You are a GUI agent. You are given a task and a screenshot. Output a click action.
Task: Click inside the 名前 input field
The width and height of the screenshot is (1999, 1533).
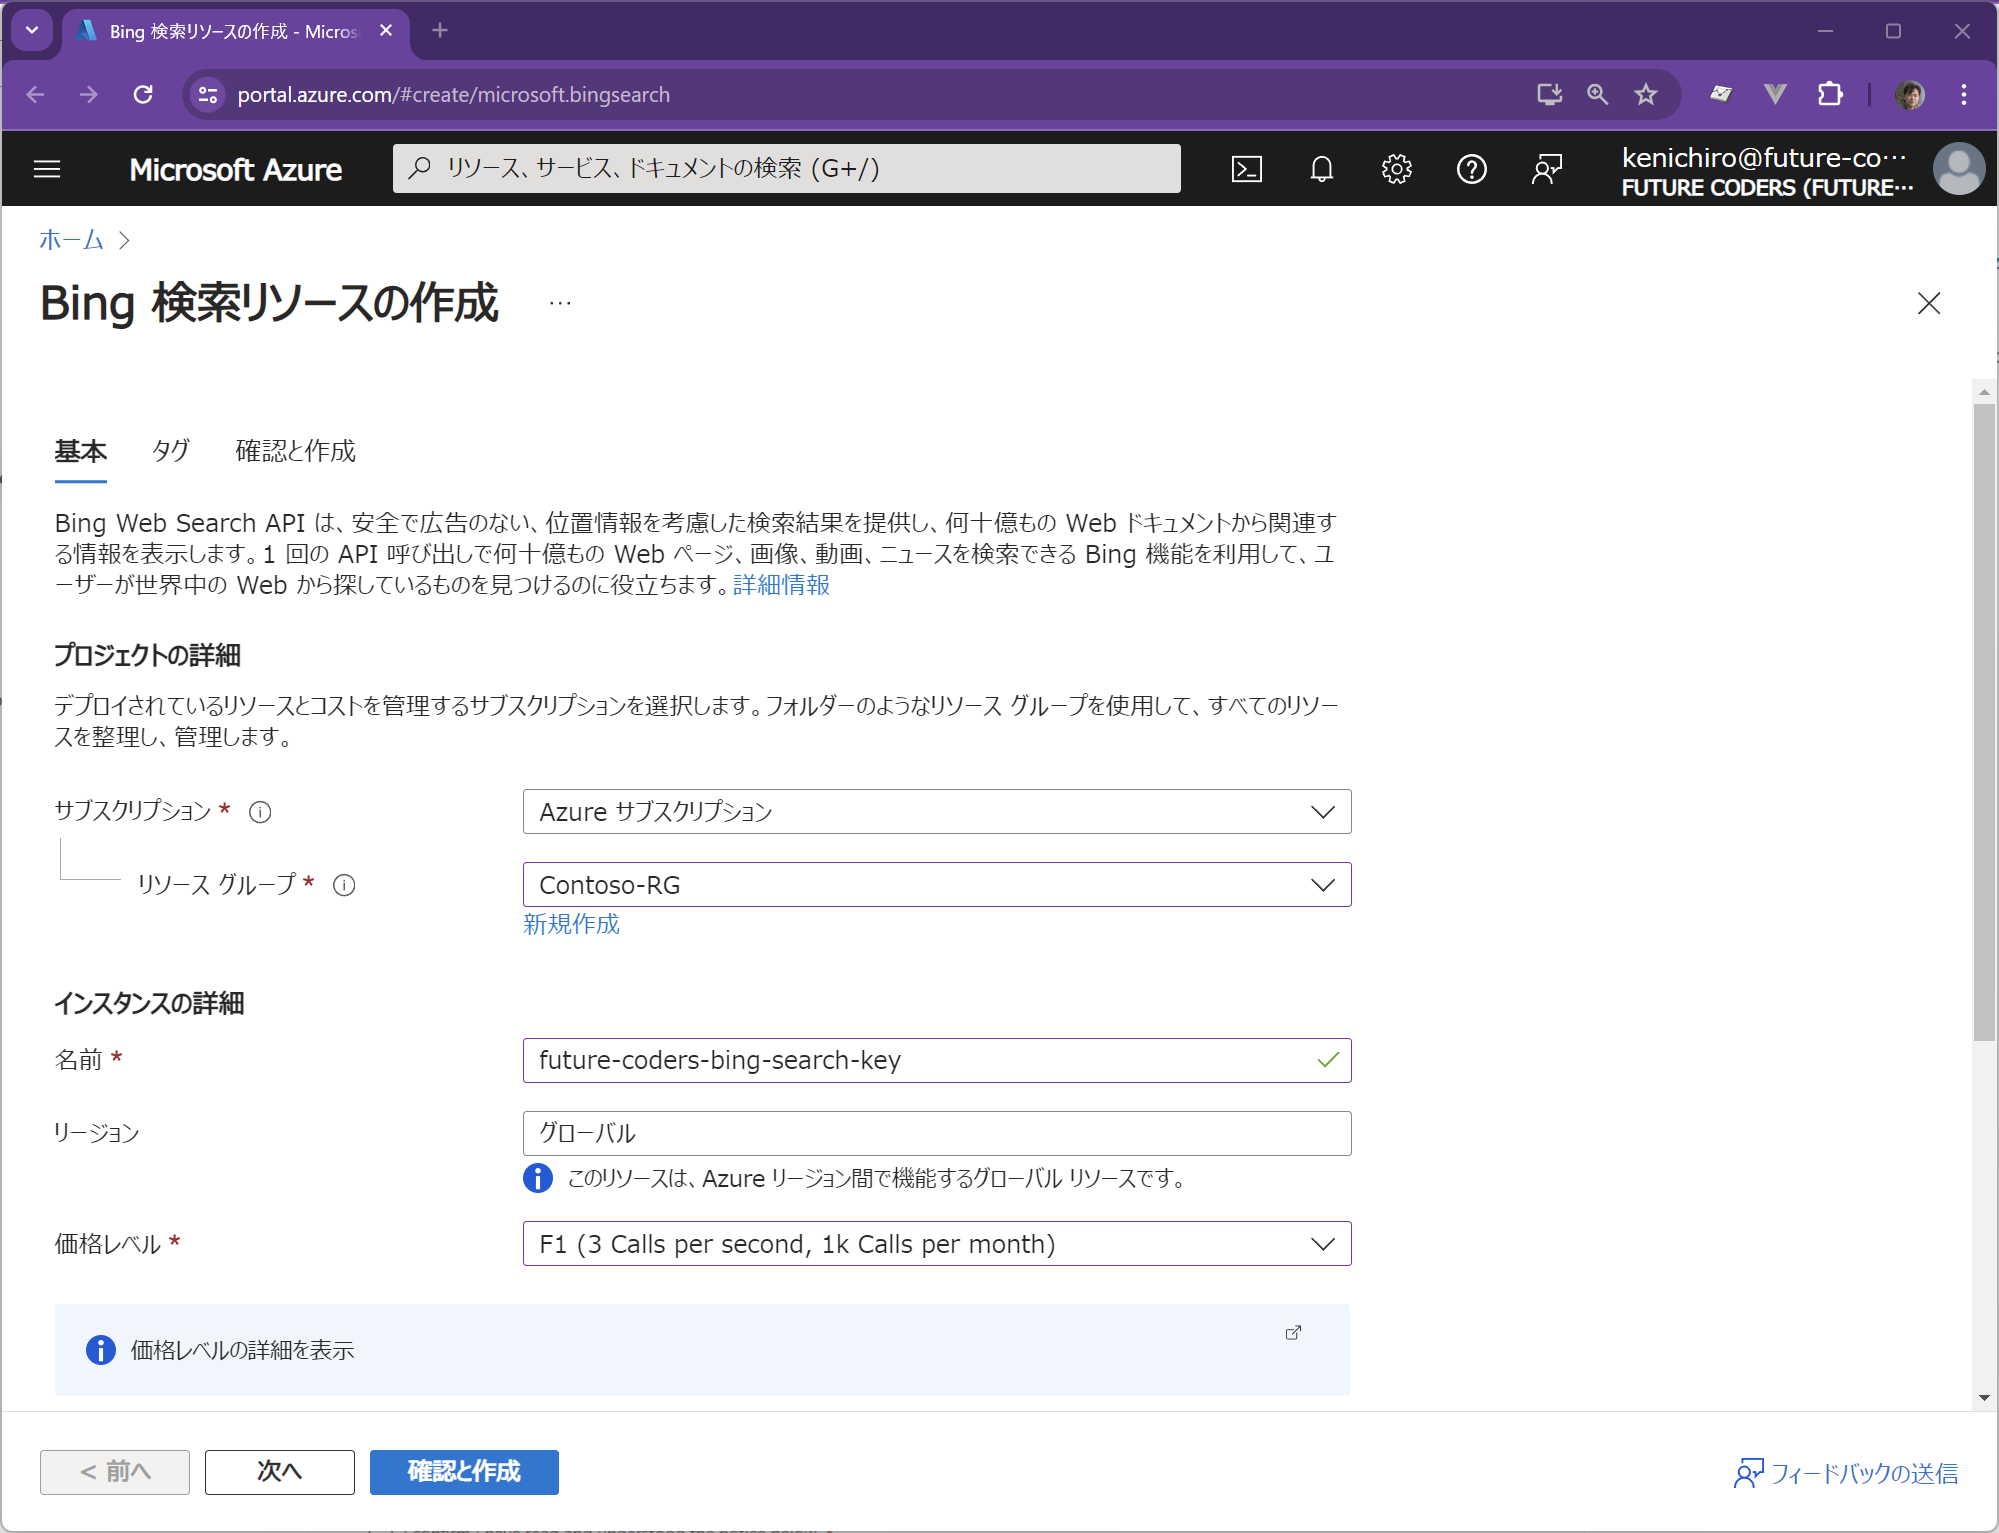point(900,1060)
